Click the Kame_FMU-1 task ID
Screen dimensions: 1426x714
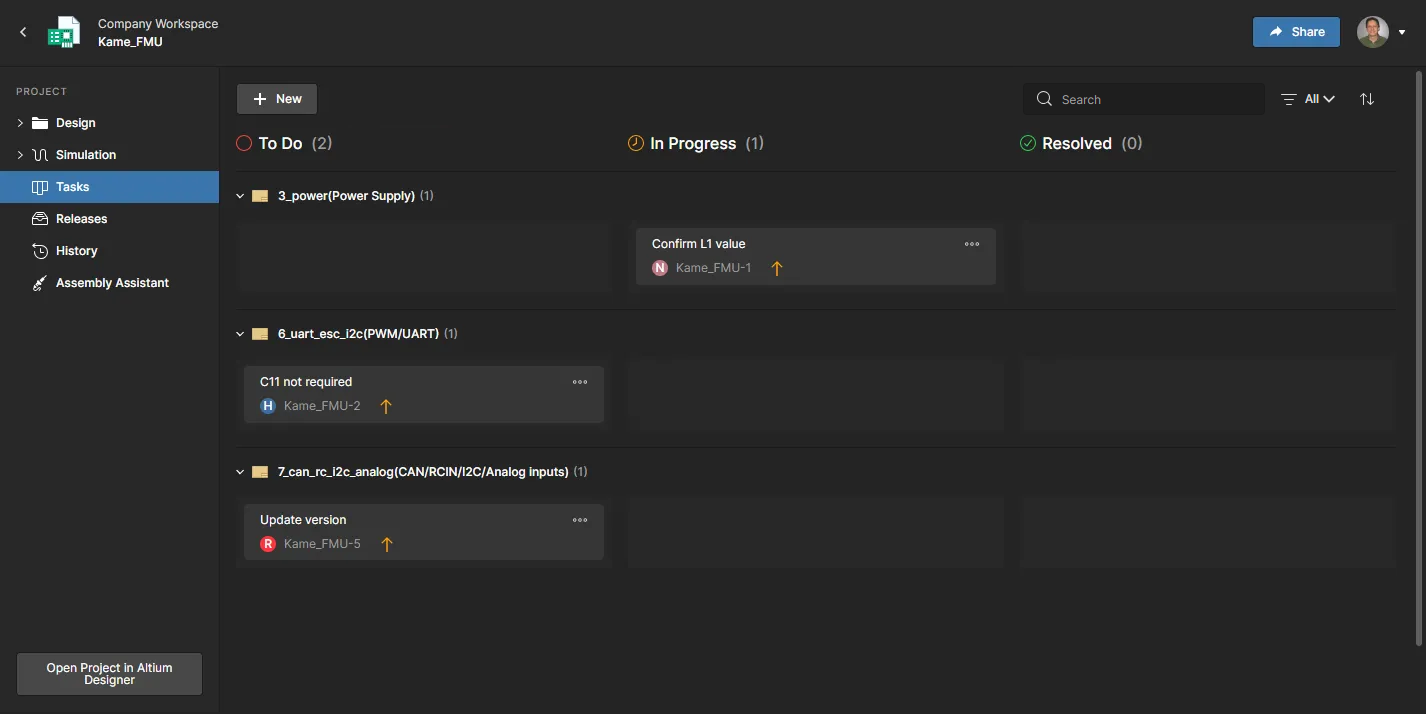point(714,268)
